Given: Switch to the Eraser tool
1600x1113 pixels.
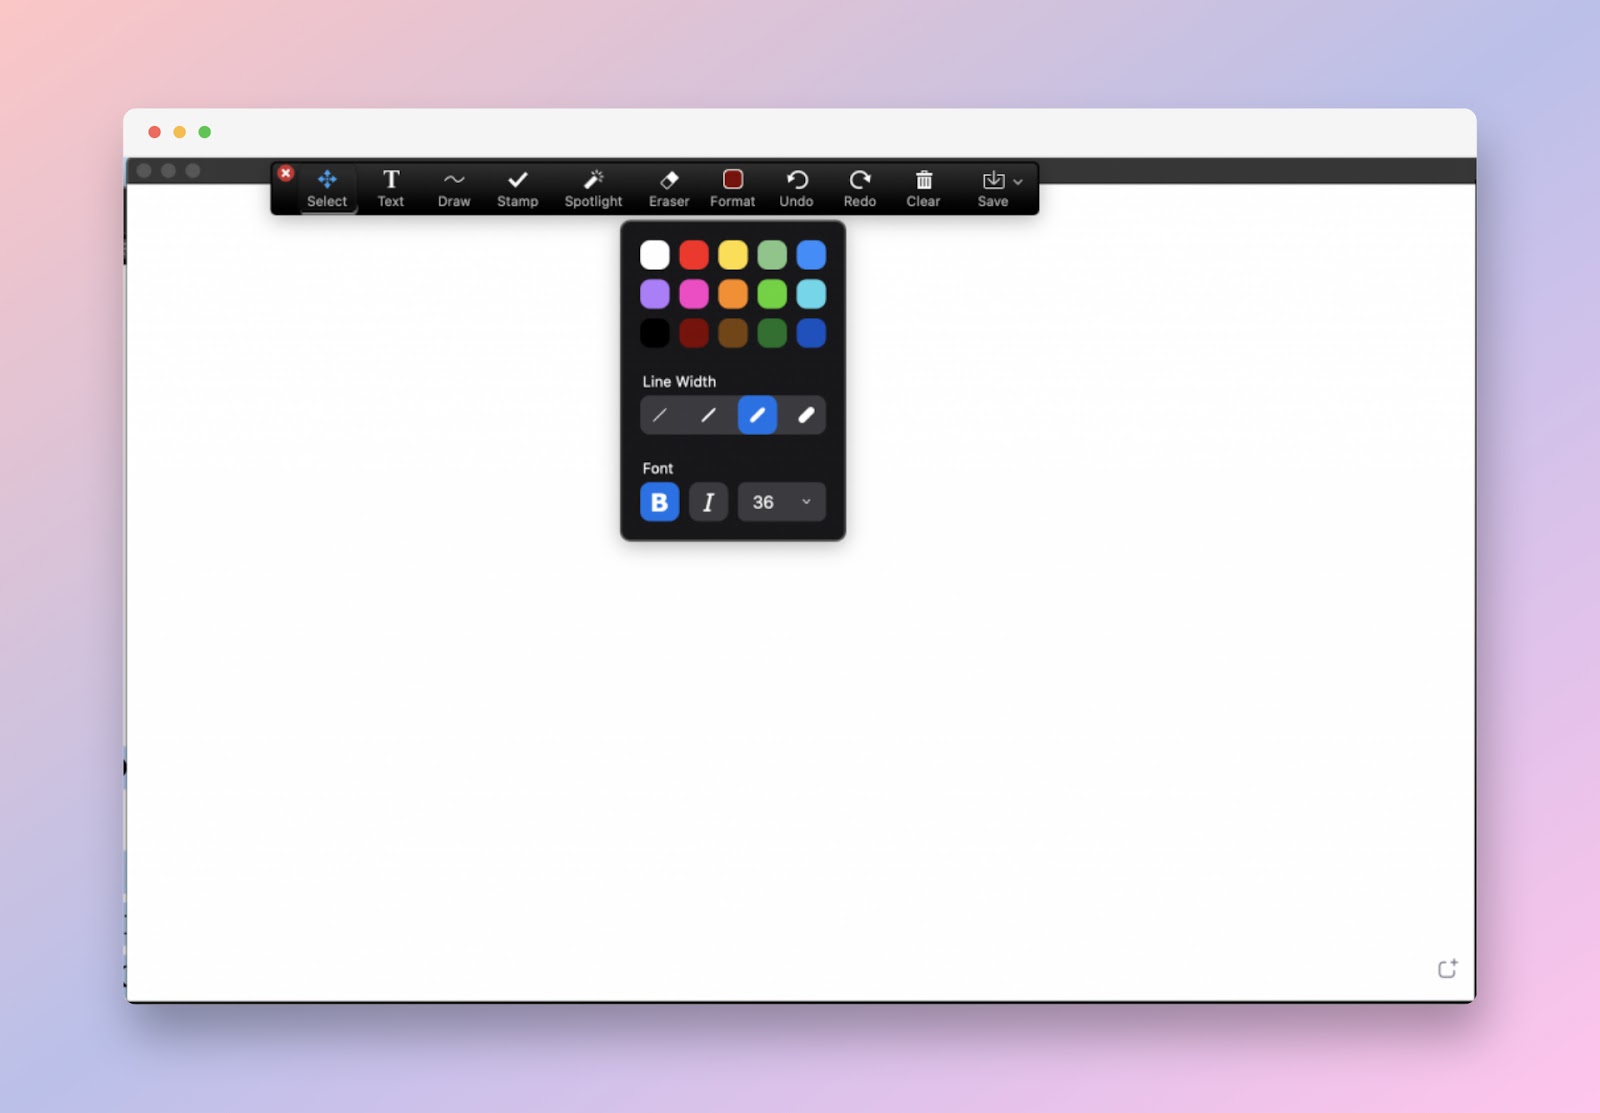Looking at the screenshot, I should pyautogui.click(x=668, y=188).
